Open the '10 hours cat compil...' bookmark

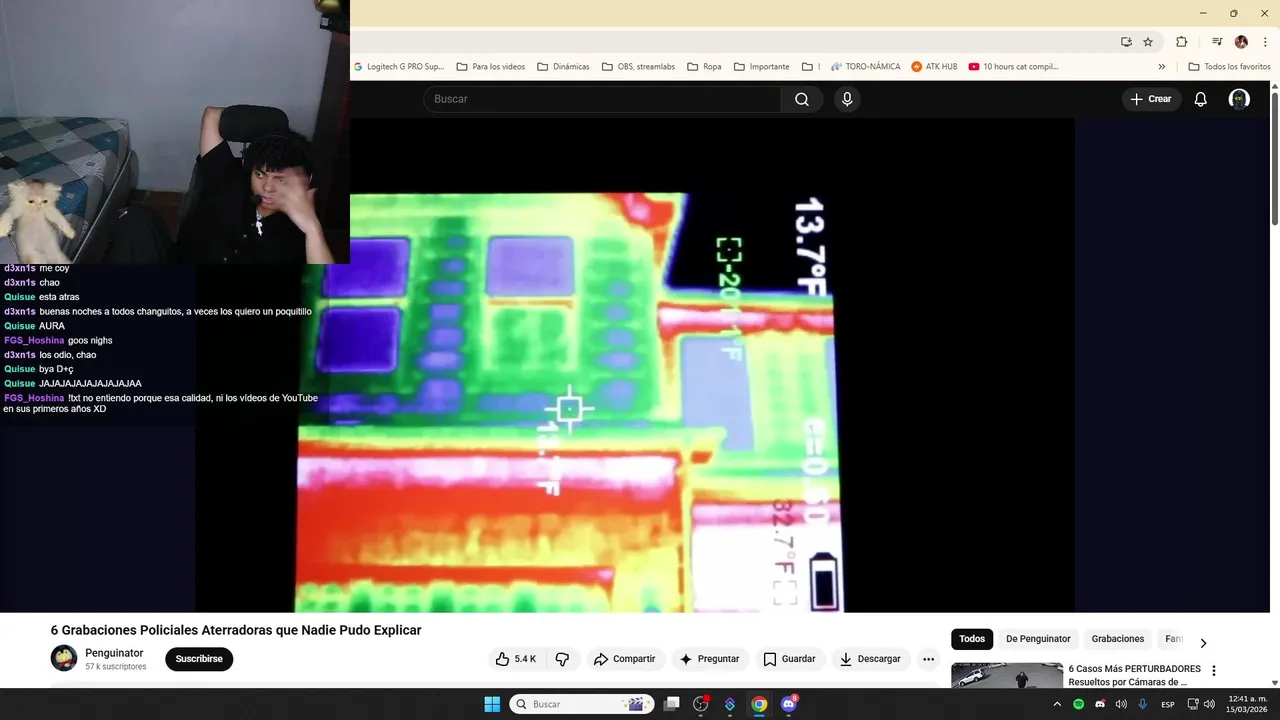click(1013, 67)
